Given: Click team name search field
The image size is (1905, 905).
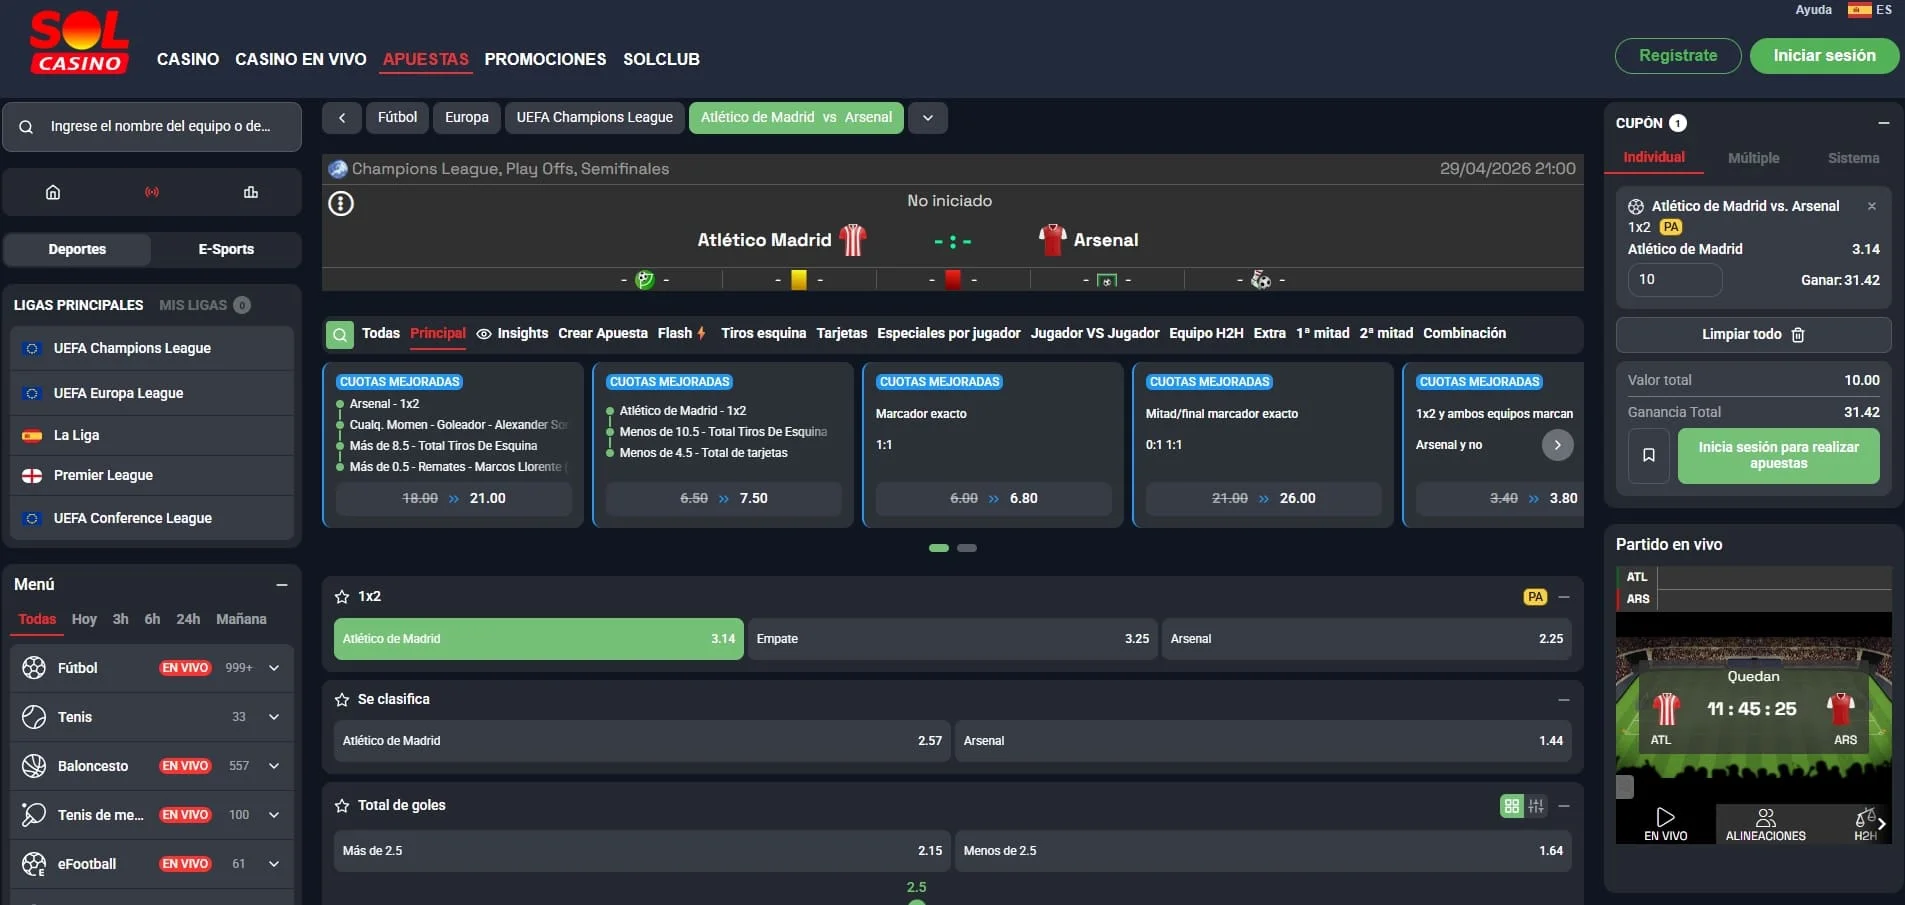Looking at the screenshot, I should click(x=152, y=127).
